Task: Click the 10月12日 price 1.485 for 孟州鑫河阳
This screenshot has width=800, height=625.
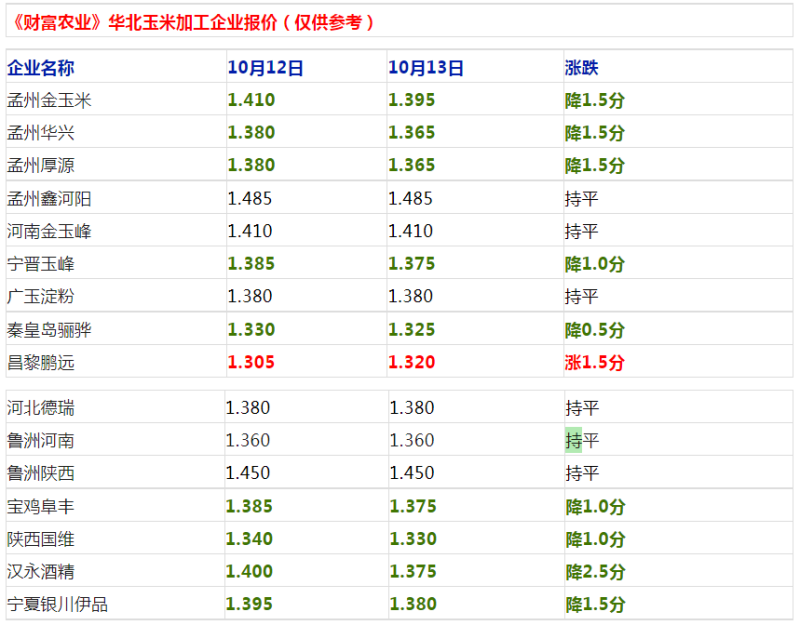Action: (x=249, y=198)
